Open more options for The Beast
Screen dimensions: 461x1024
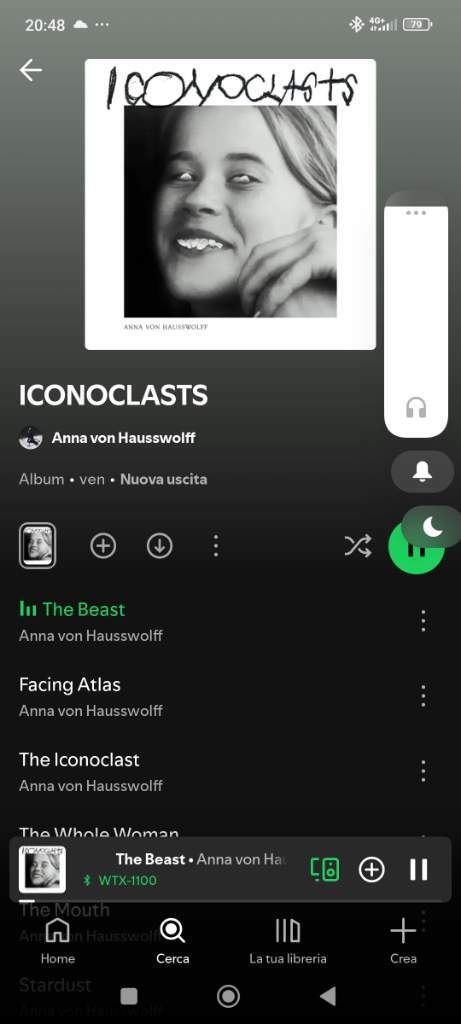point(423,621)
